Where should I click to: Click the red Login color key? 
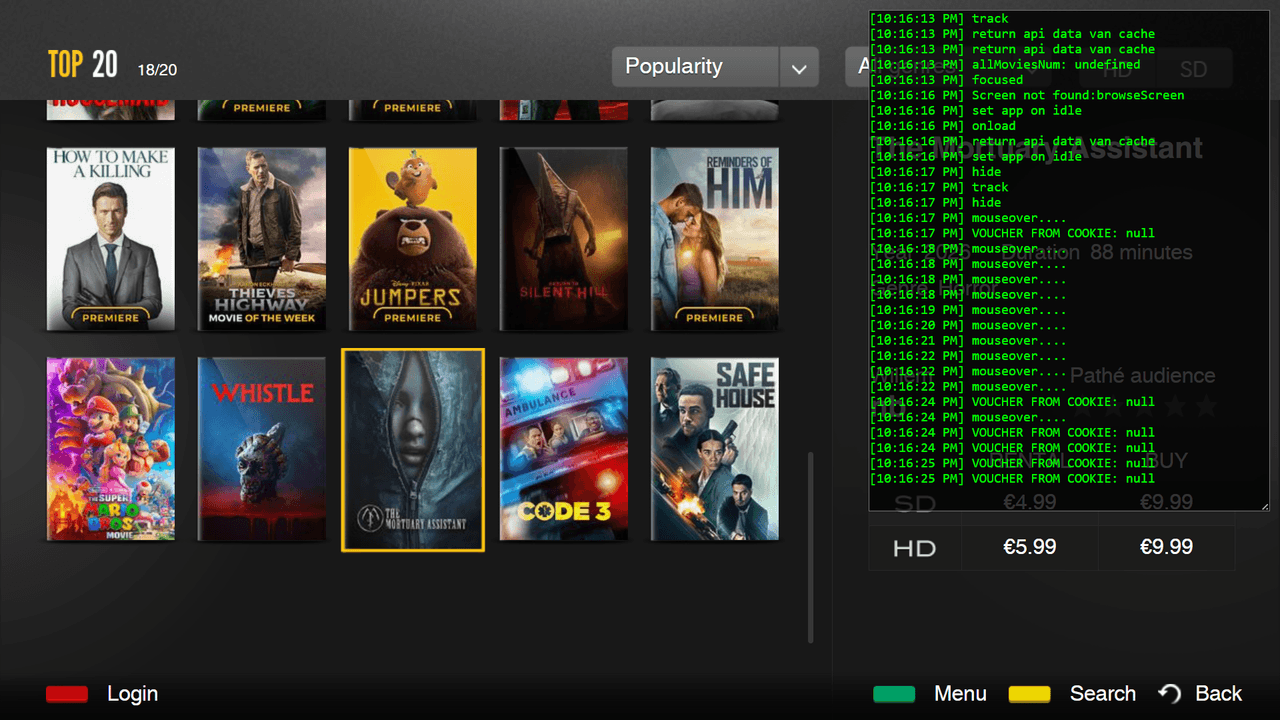67,694
